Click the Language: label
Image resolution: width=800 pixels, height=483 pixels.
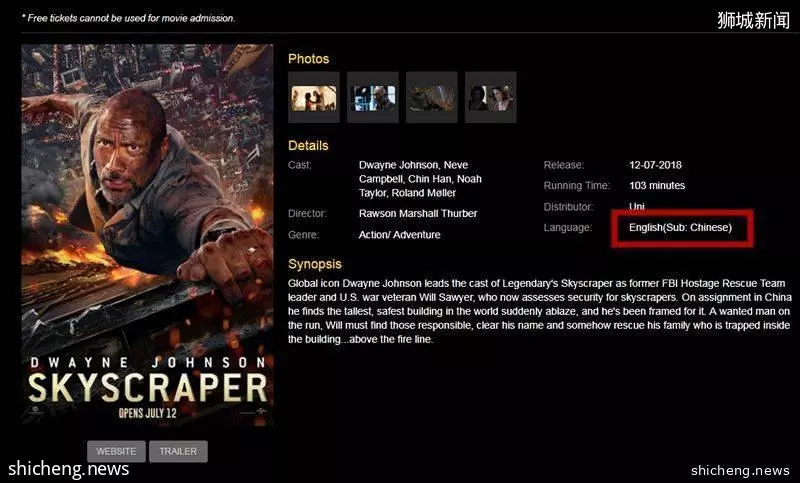568,227
